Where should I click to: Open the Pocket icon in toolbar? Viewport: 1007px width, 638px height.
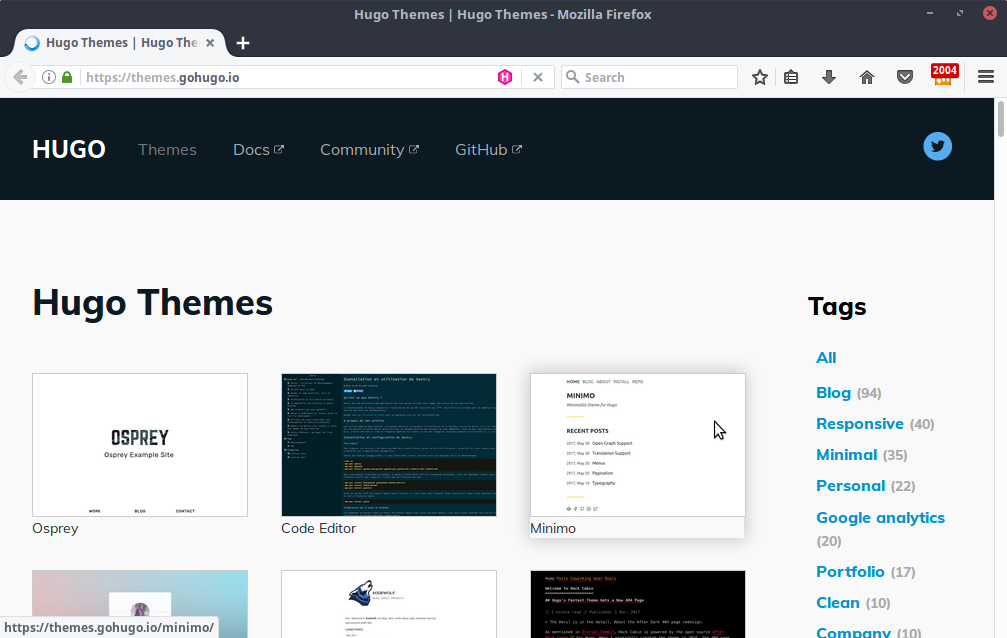coord(904,77)
